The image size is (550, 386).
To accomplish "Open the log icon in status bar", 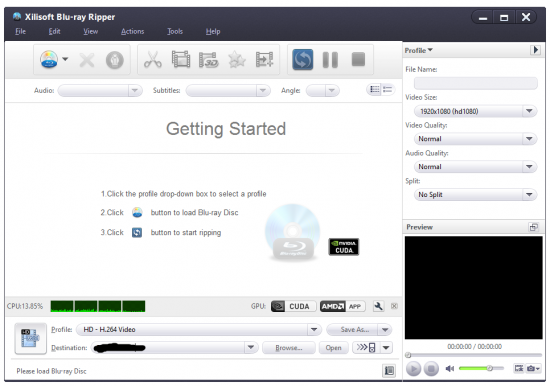I will [389, 371].
